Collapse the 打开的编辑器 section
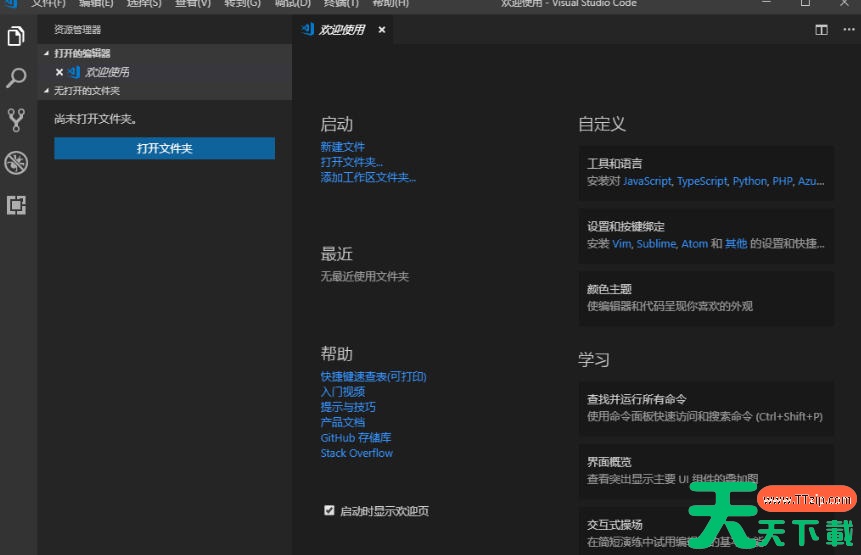 click(x=164, y=53)
